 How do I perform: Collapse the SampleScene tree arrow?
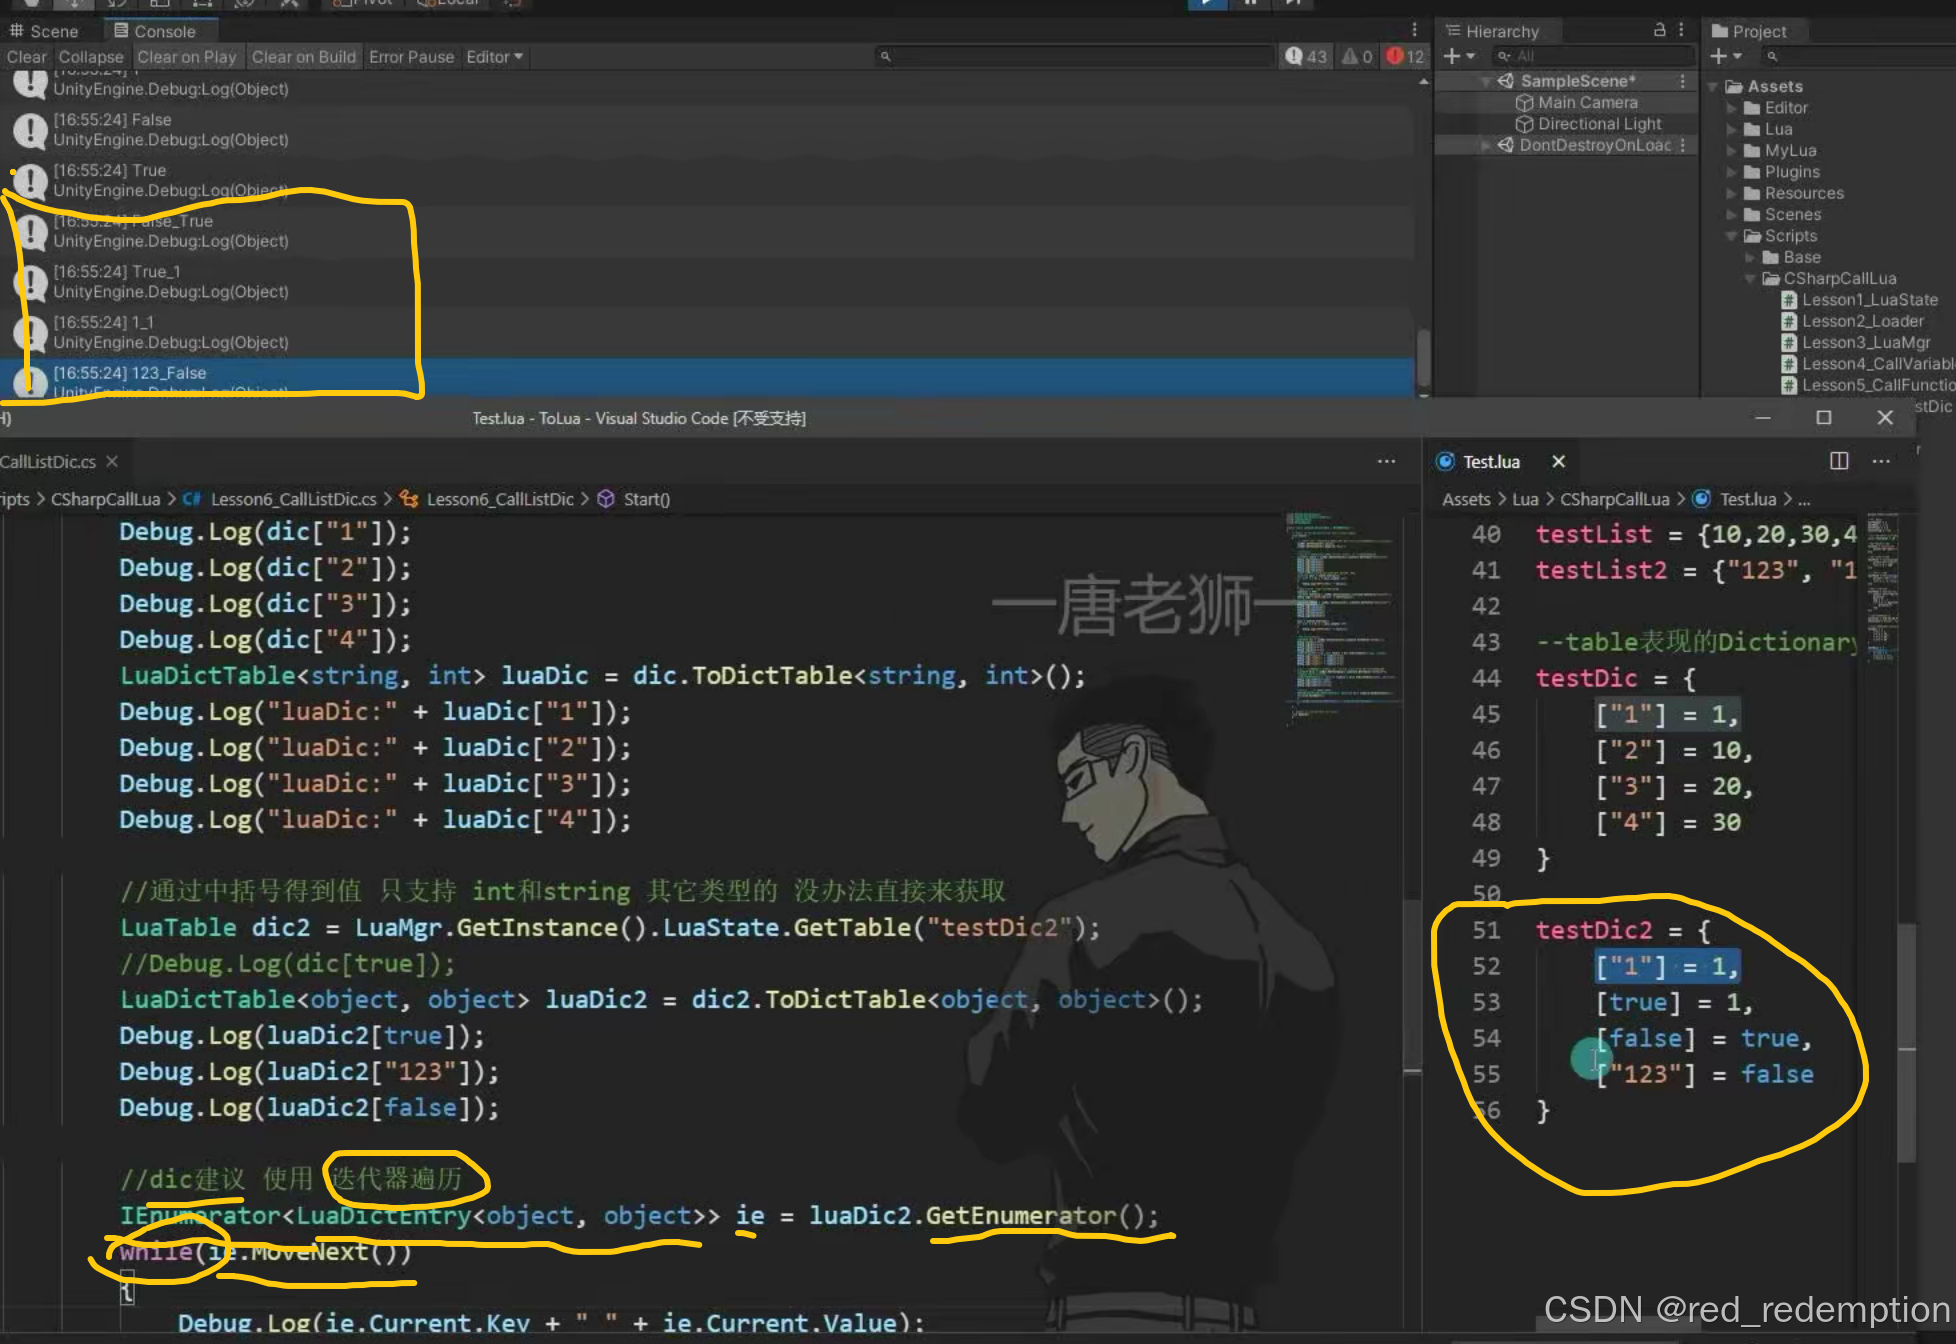1486,81
